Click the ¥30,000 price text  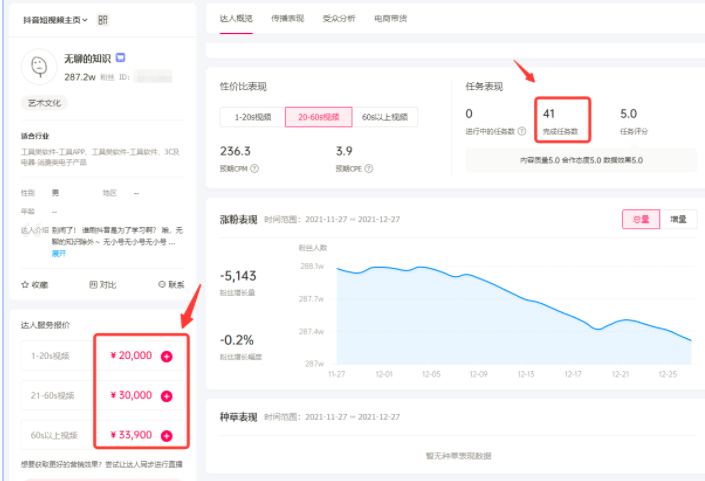point(131,395)
